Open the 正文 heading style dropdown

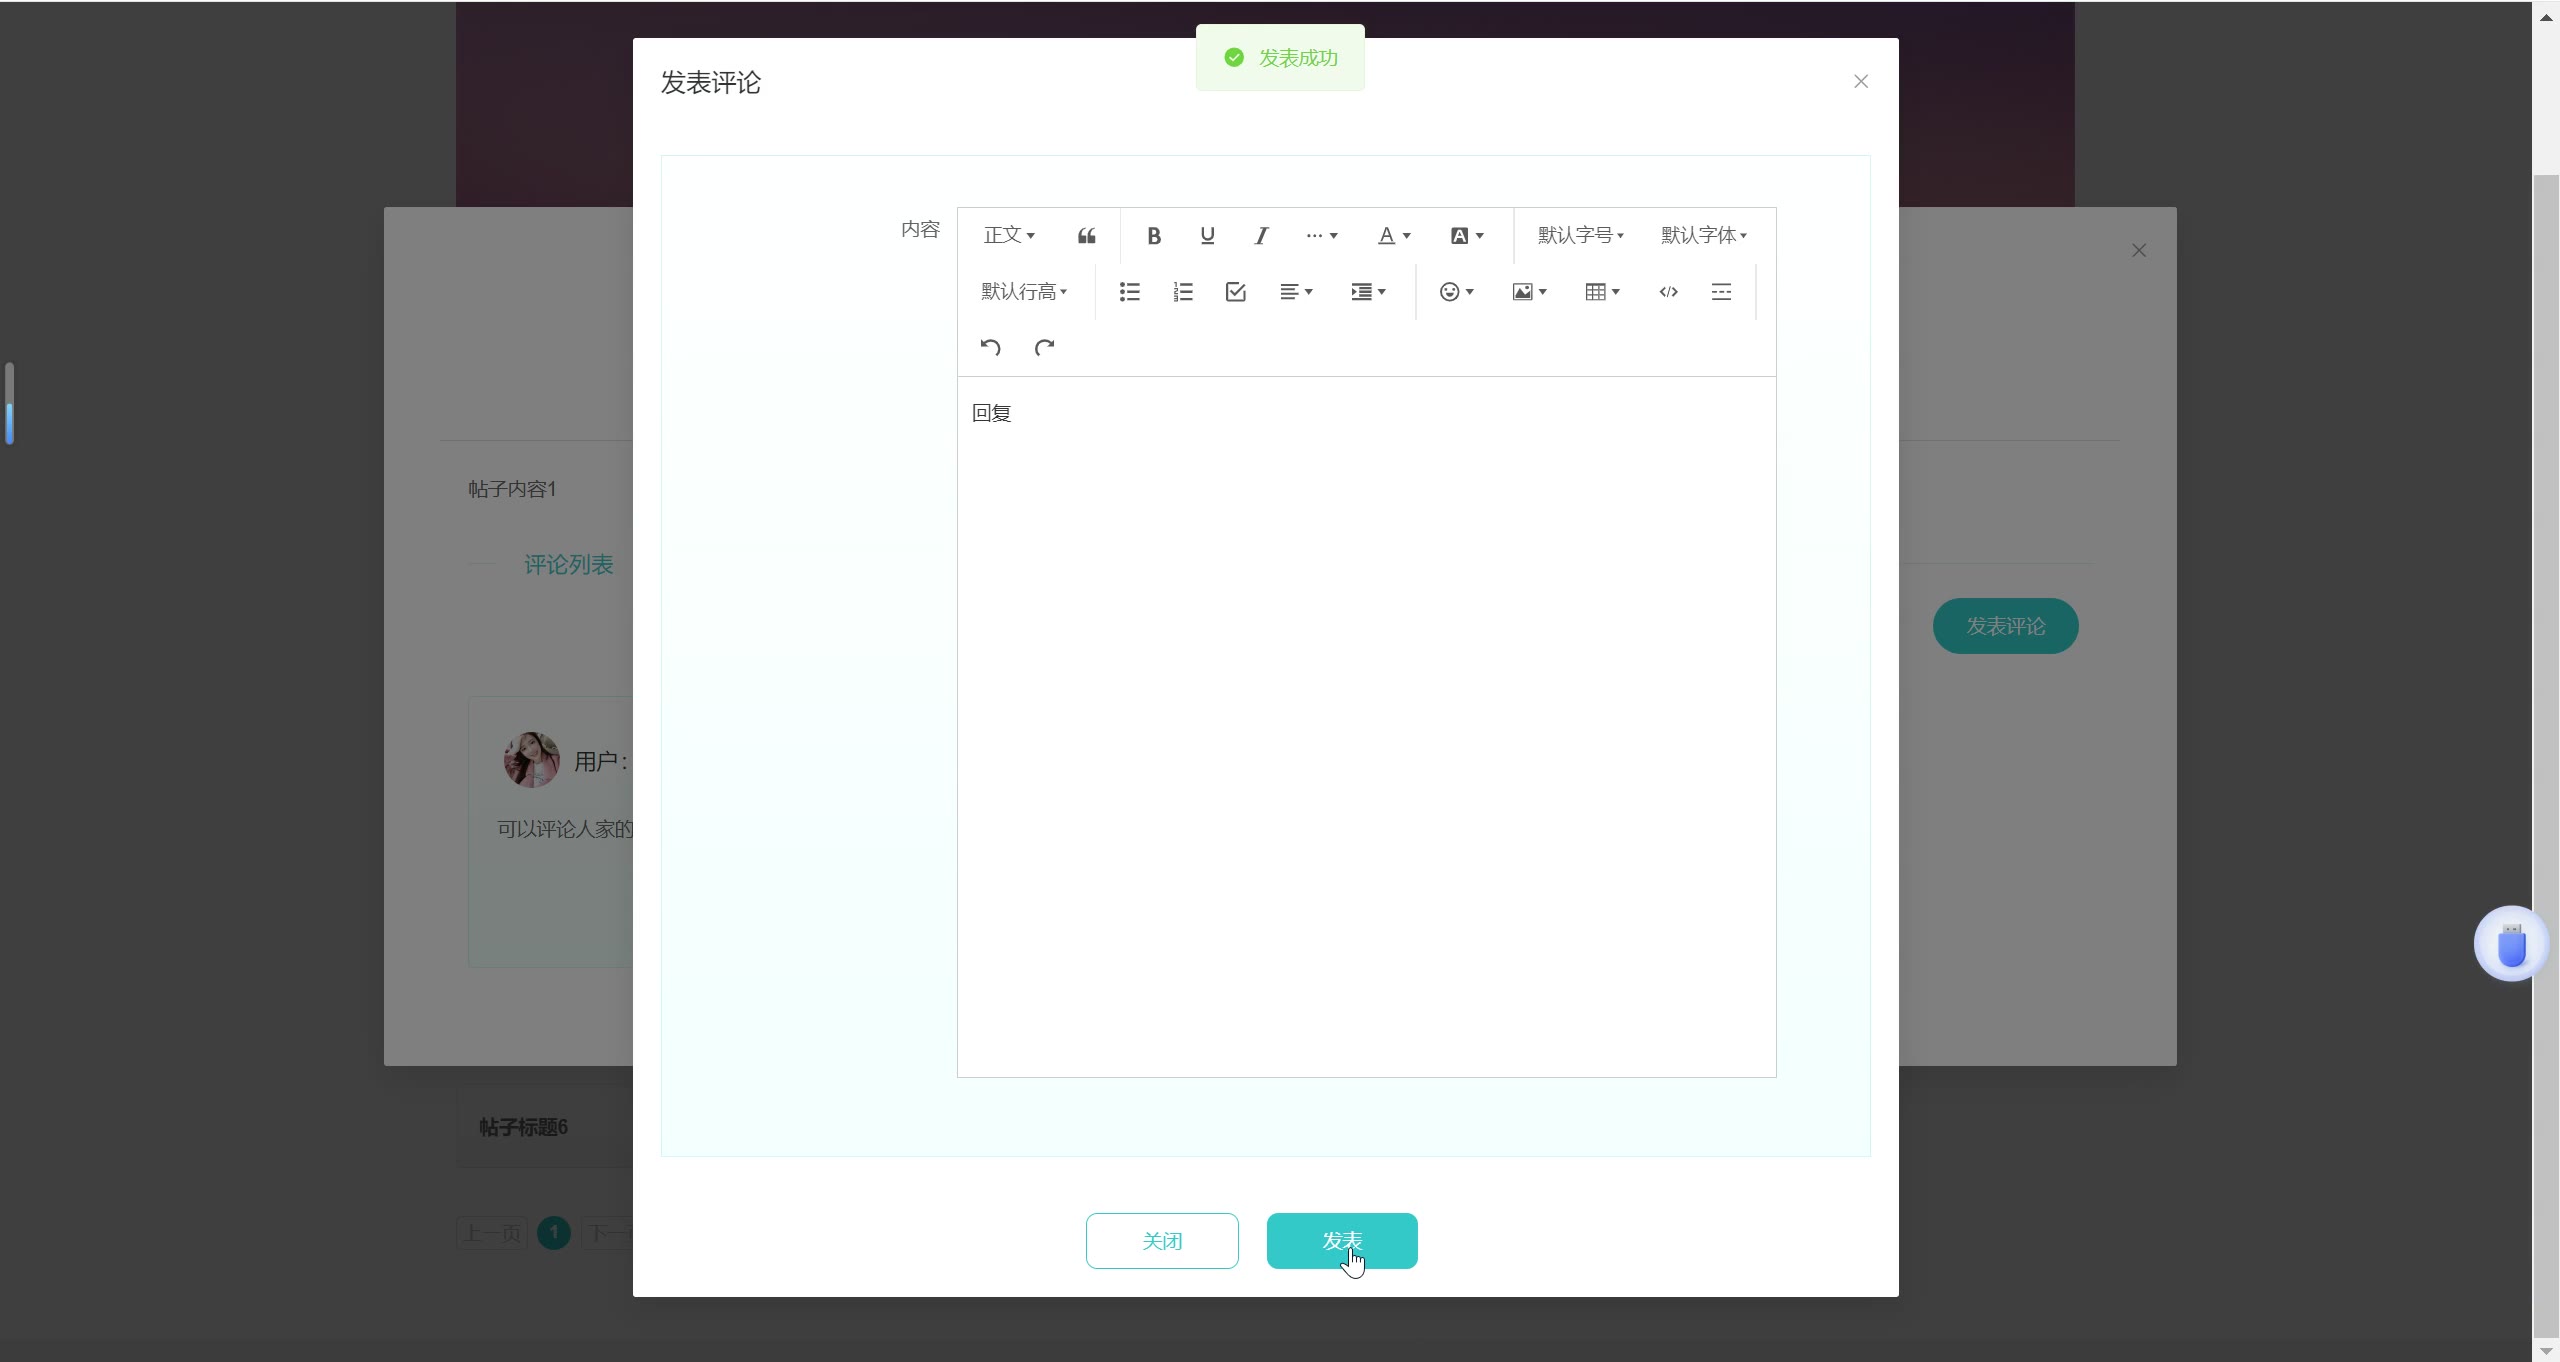1008,236
